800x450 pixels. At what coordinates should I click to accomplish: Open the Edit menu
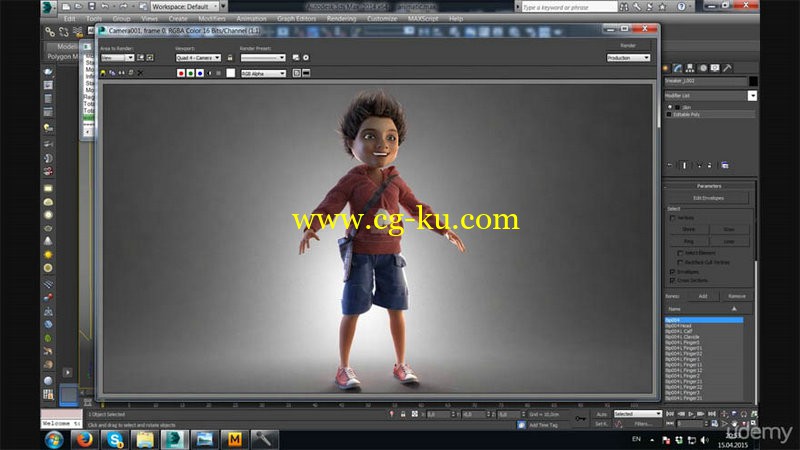pyautogui.click(x=69, y=18)
